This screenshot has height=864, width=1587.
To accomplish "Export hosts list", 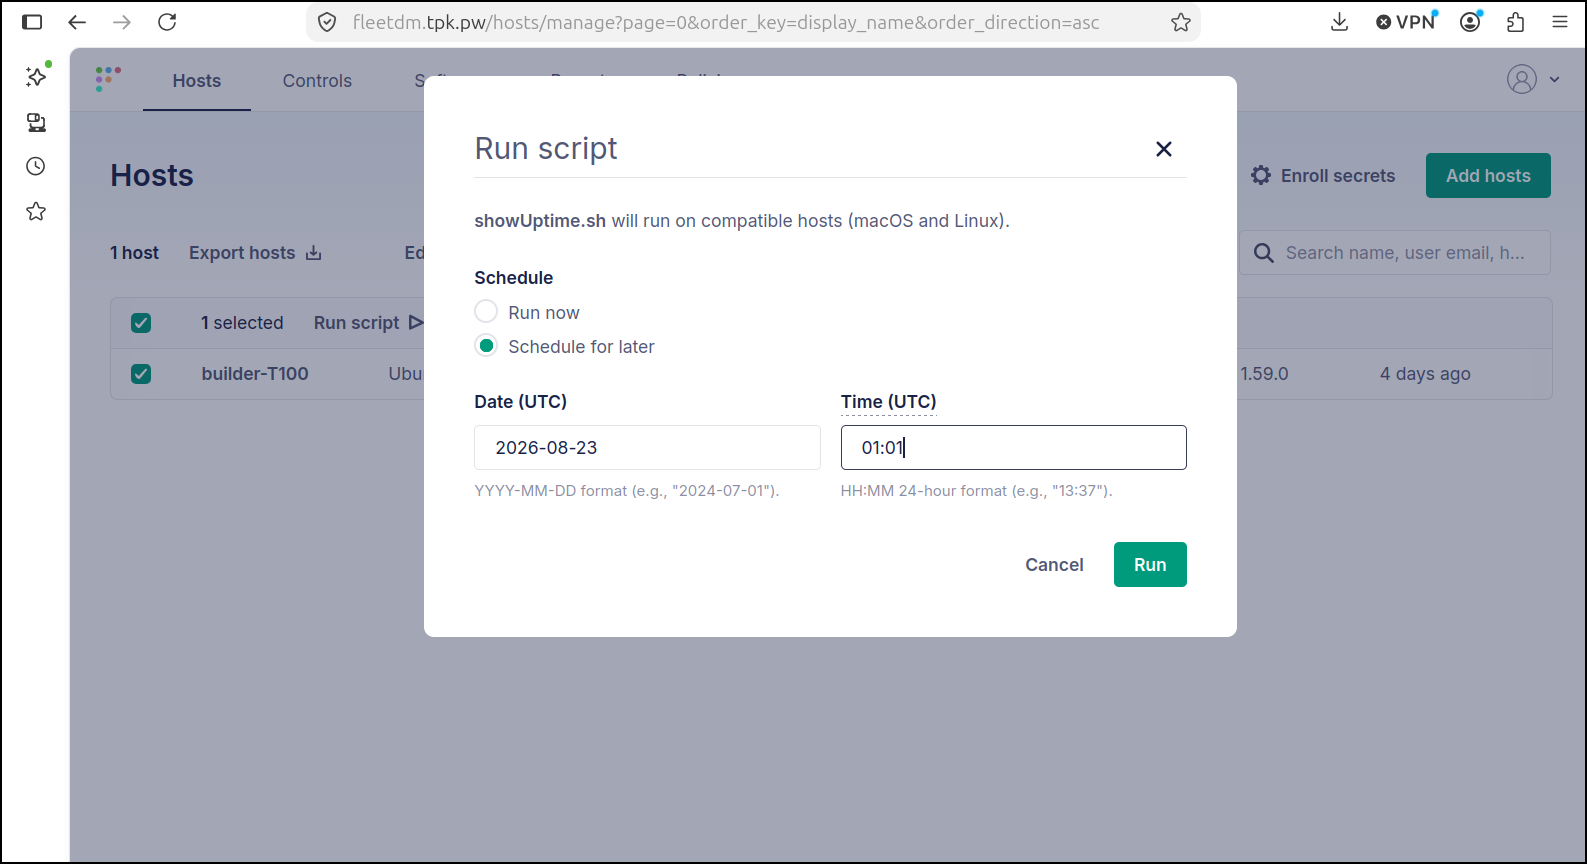I will tap(255, 253).
